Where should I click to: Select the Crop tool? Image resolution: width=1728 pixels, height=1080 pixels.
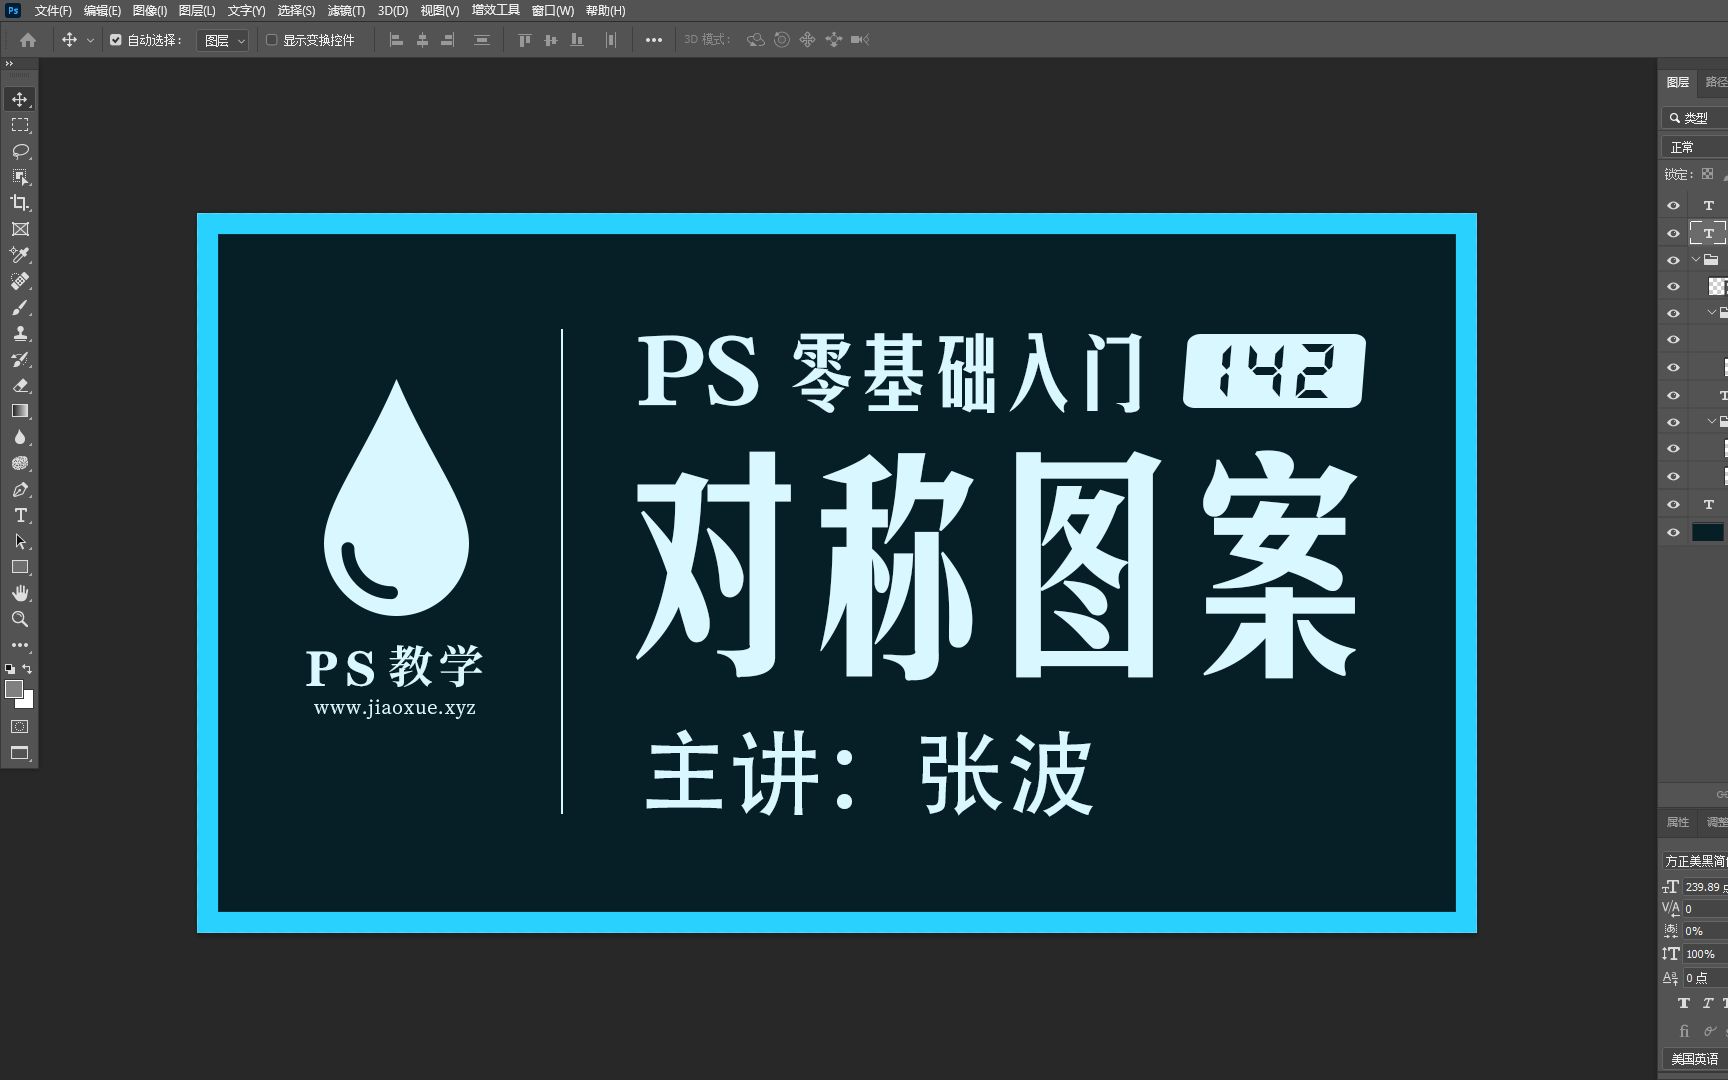tap(20, 203)
